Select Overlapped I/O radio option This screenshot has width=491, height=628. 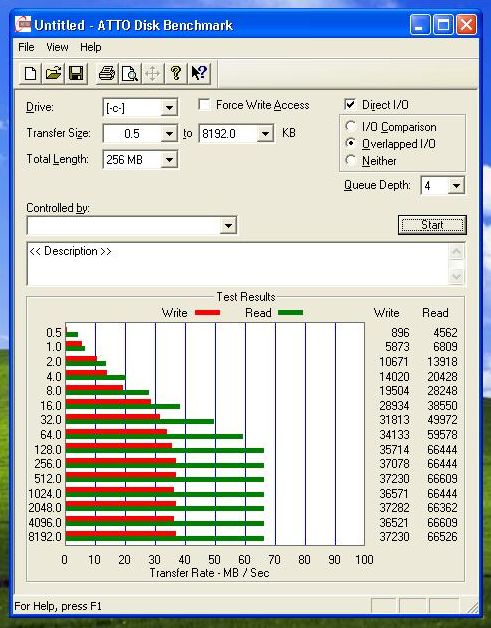[x=350, y=143]
